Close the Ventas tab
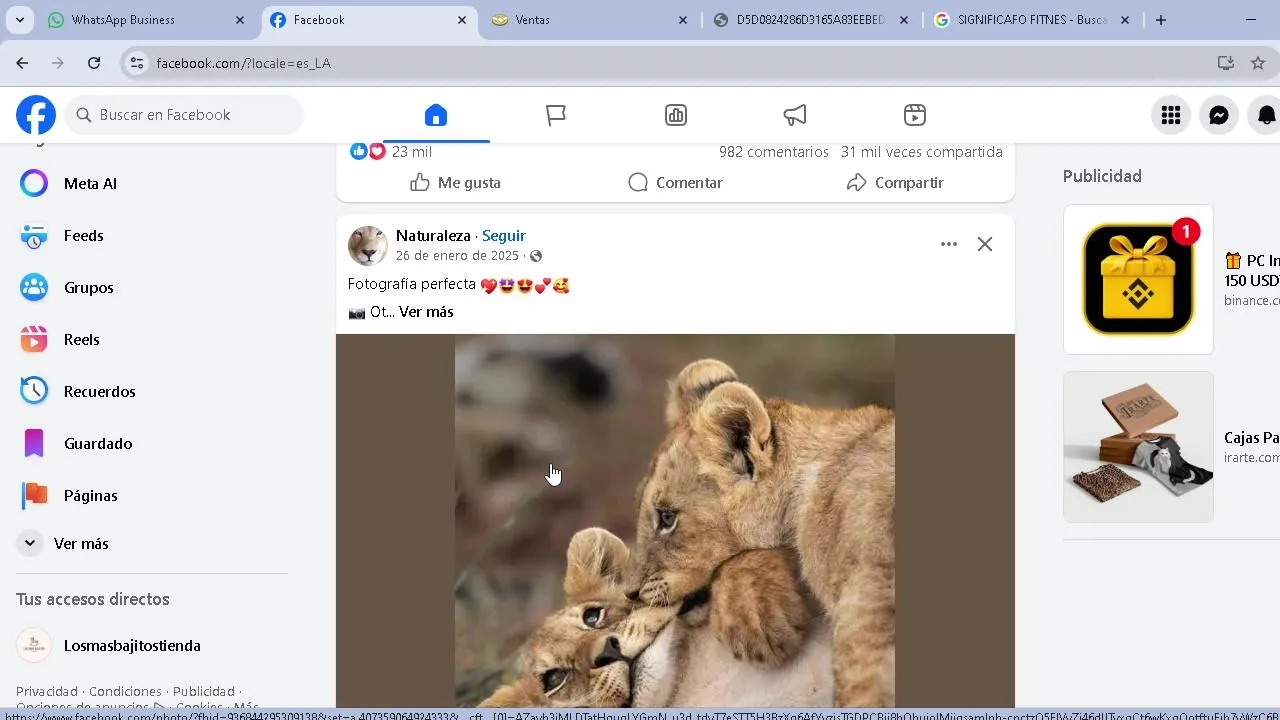Image resolution: width=1280 pixels, height=720 pixels. coord(683,20)
